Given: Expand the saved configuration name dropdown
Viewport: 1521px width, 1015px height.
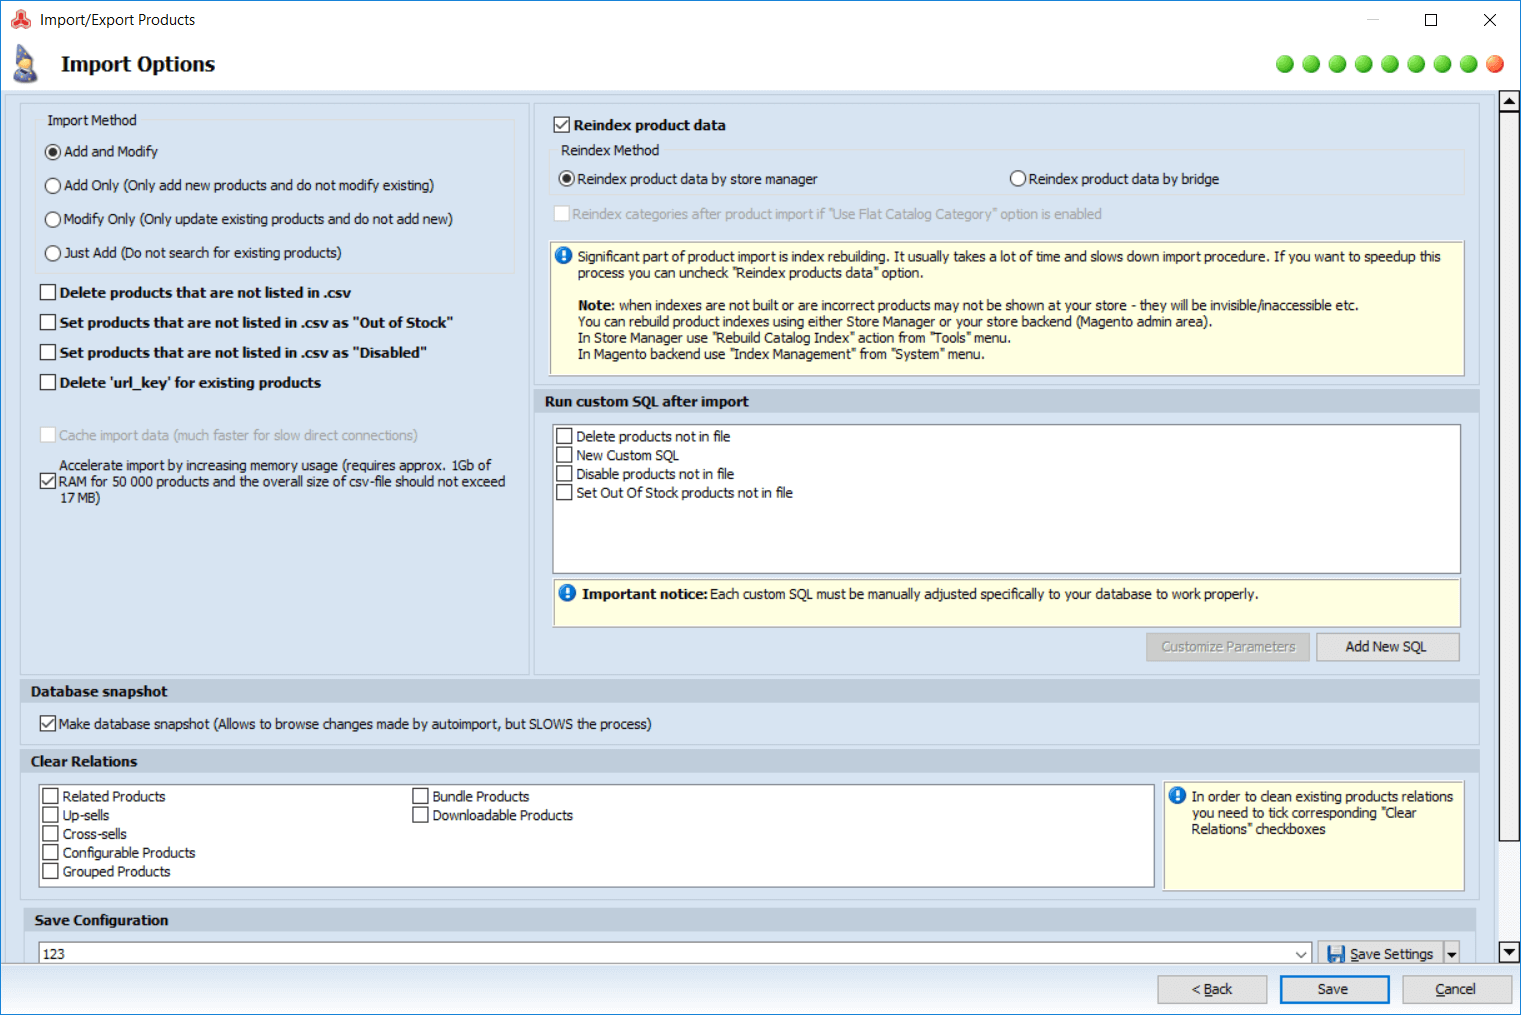Looking at the screenshot, I should coord(1301,954).
